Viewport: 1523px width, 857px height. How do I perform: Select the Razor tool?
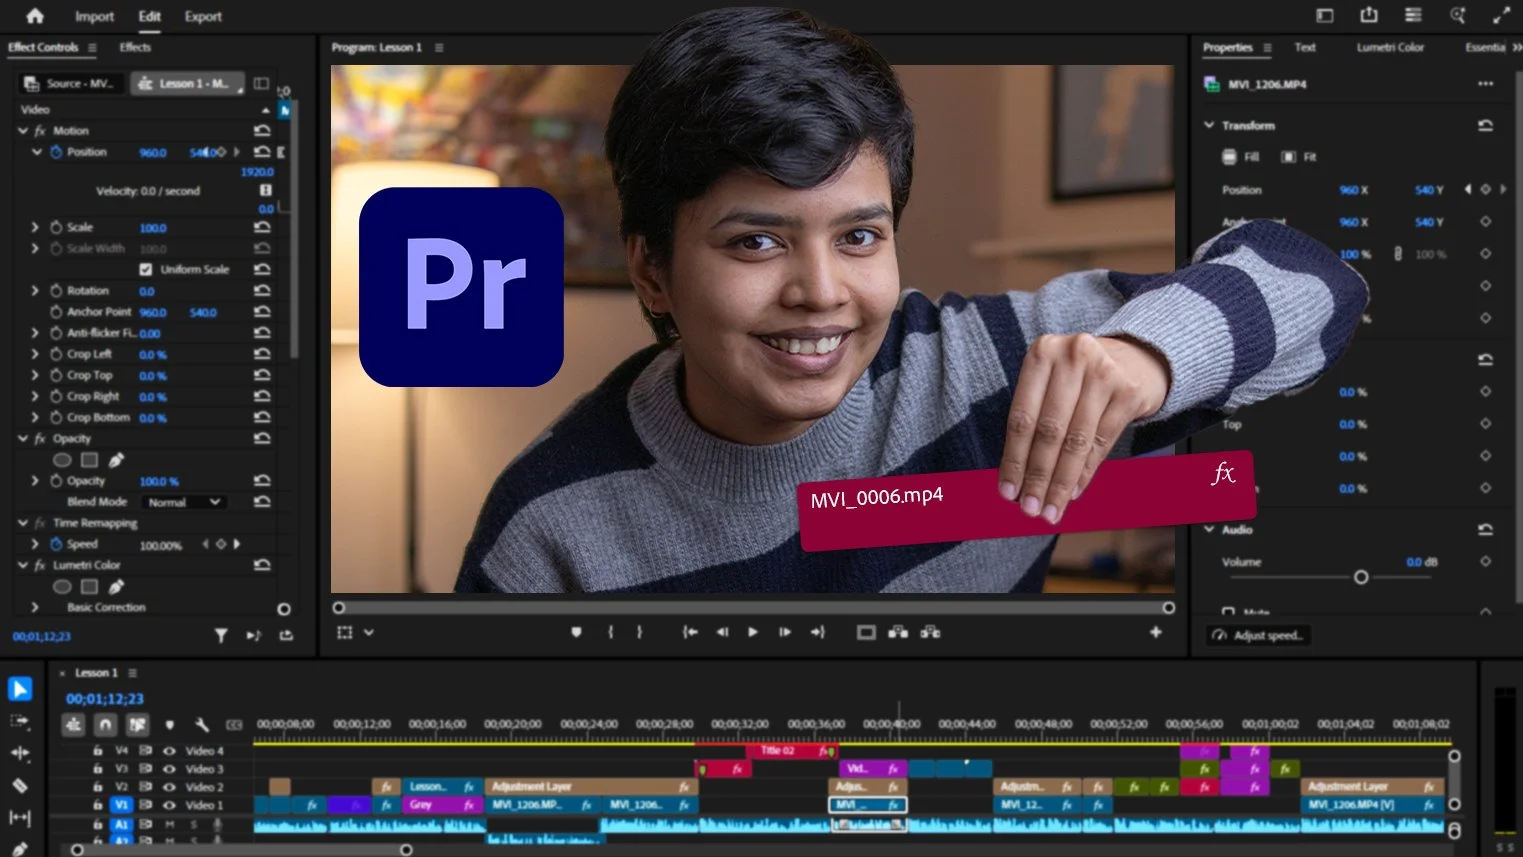20,785
